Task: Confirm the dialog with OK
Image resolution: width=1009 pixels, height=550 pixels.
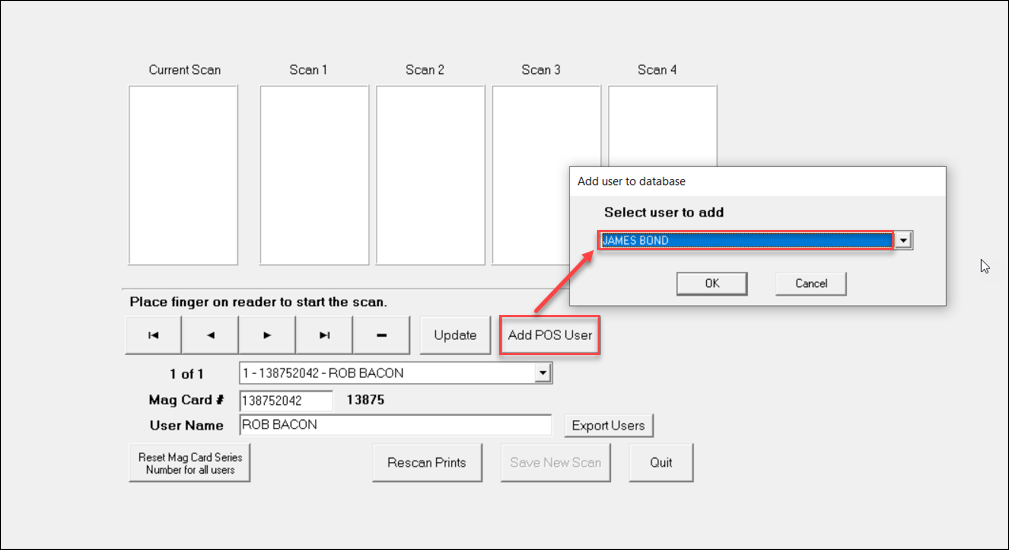Action: (x=712, y=284)
